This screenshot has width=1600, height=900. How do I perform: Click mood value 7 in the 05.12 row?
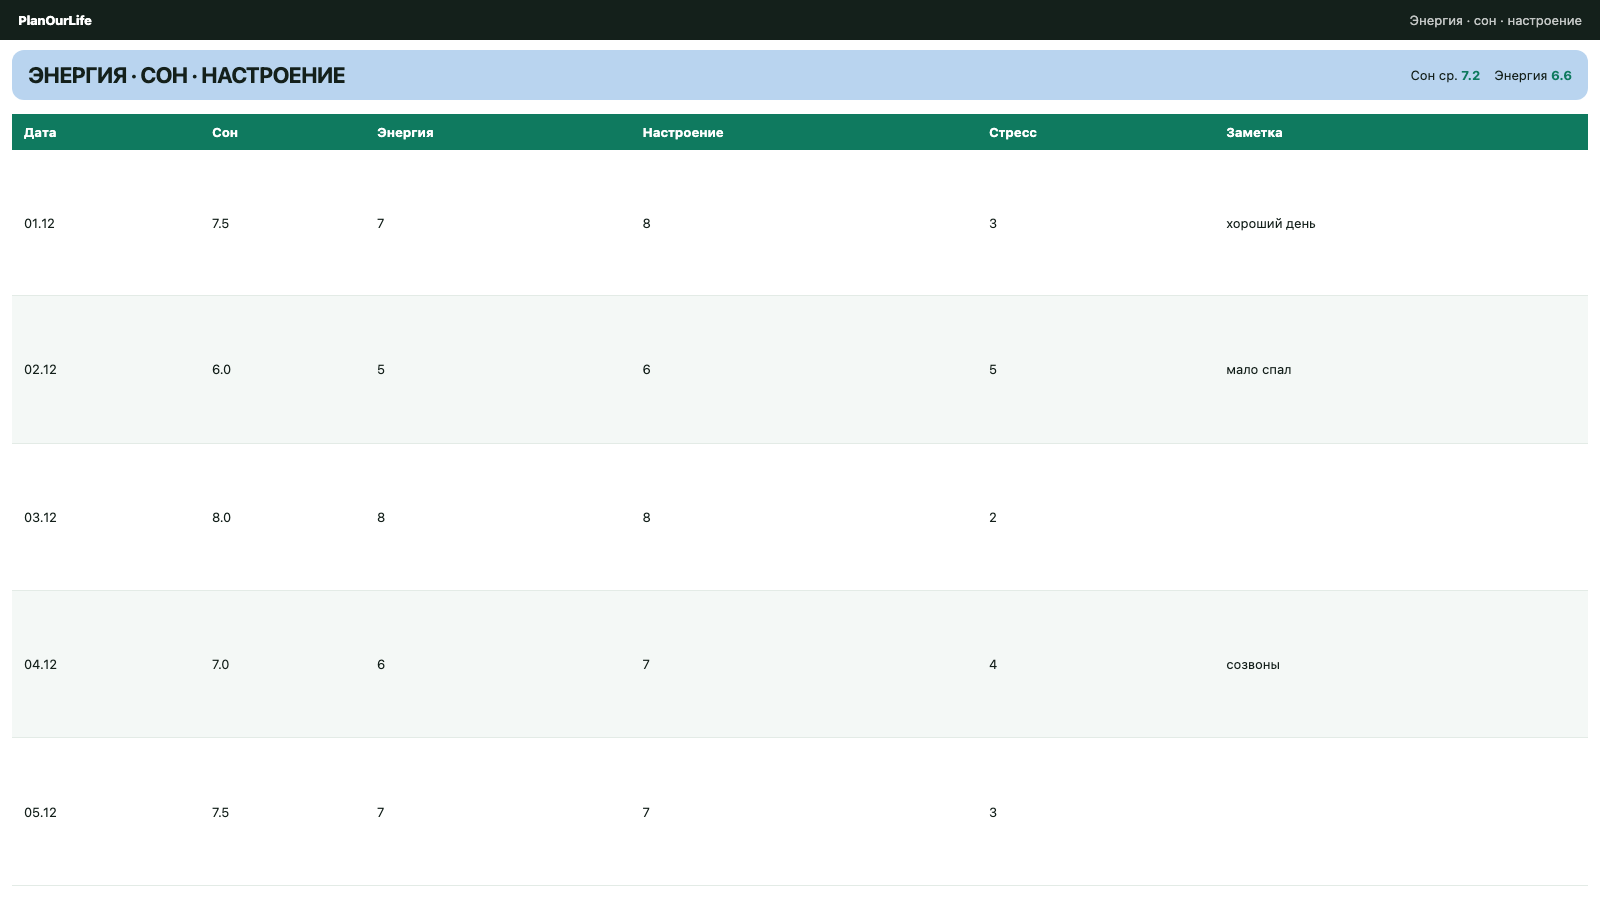[x=646, y=812]
